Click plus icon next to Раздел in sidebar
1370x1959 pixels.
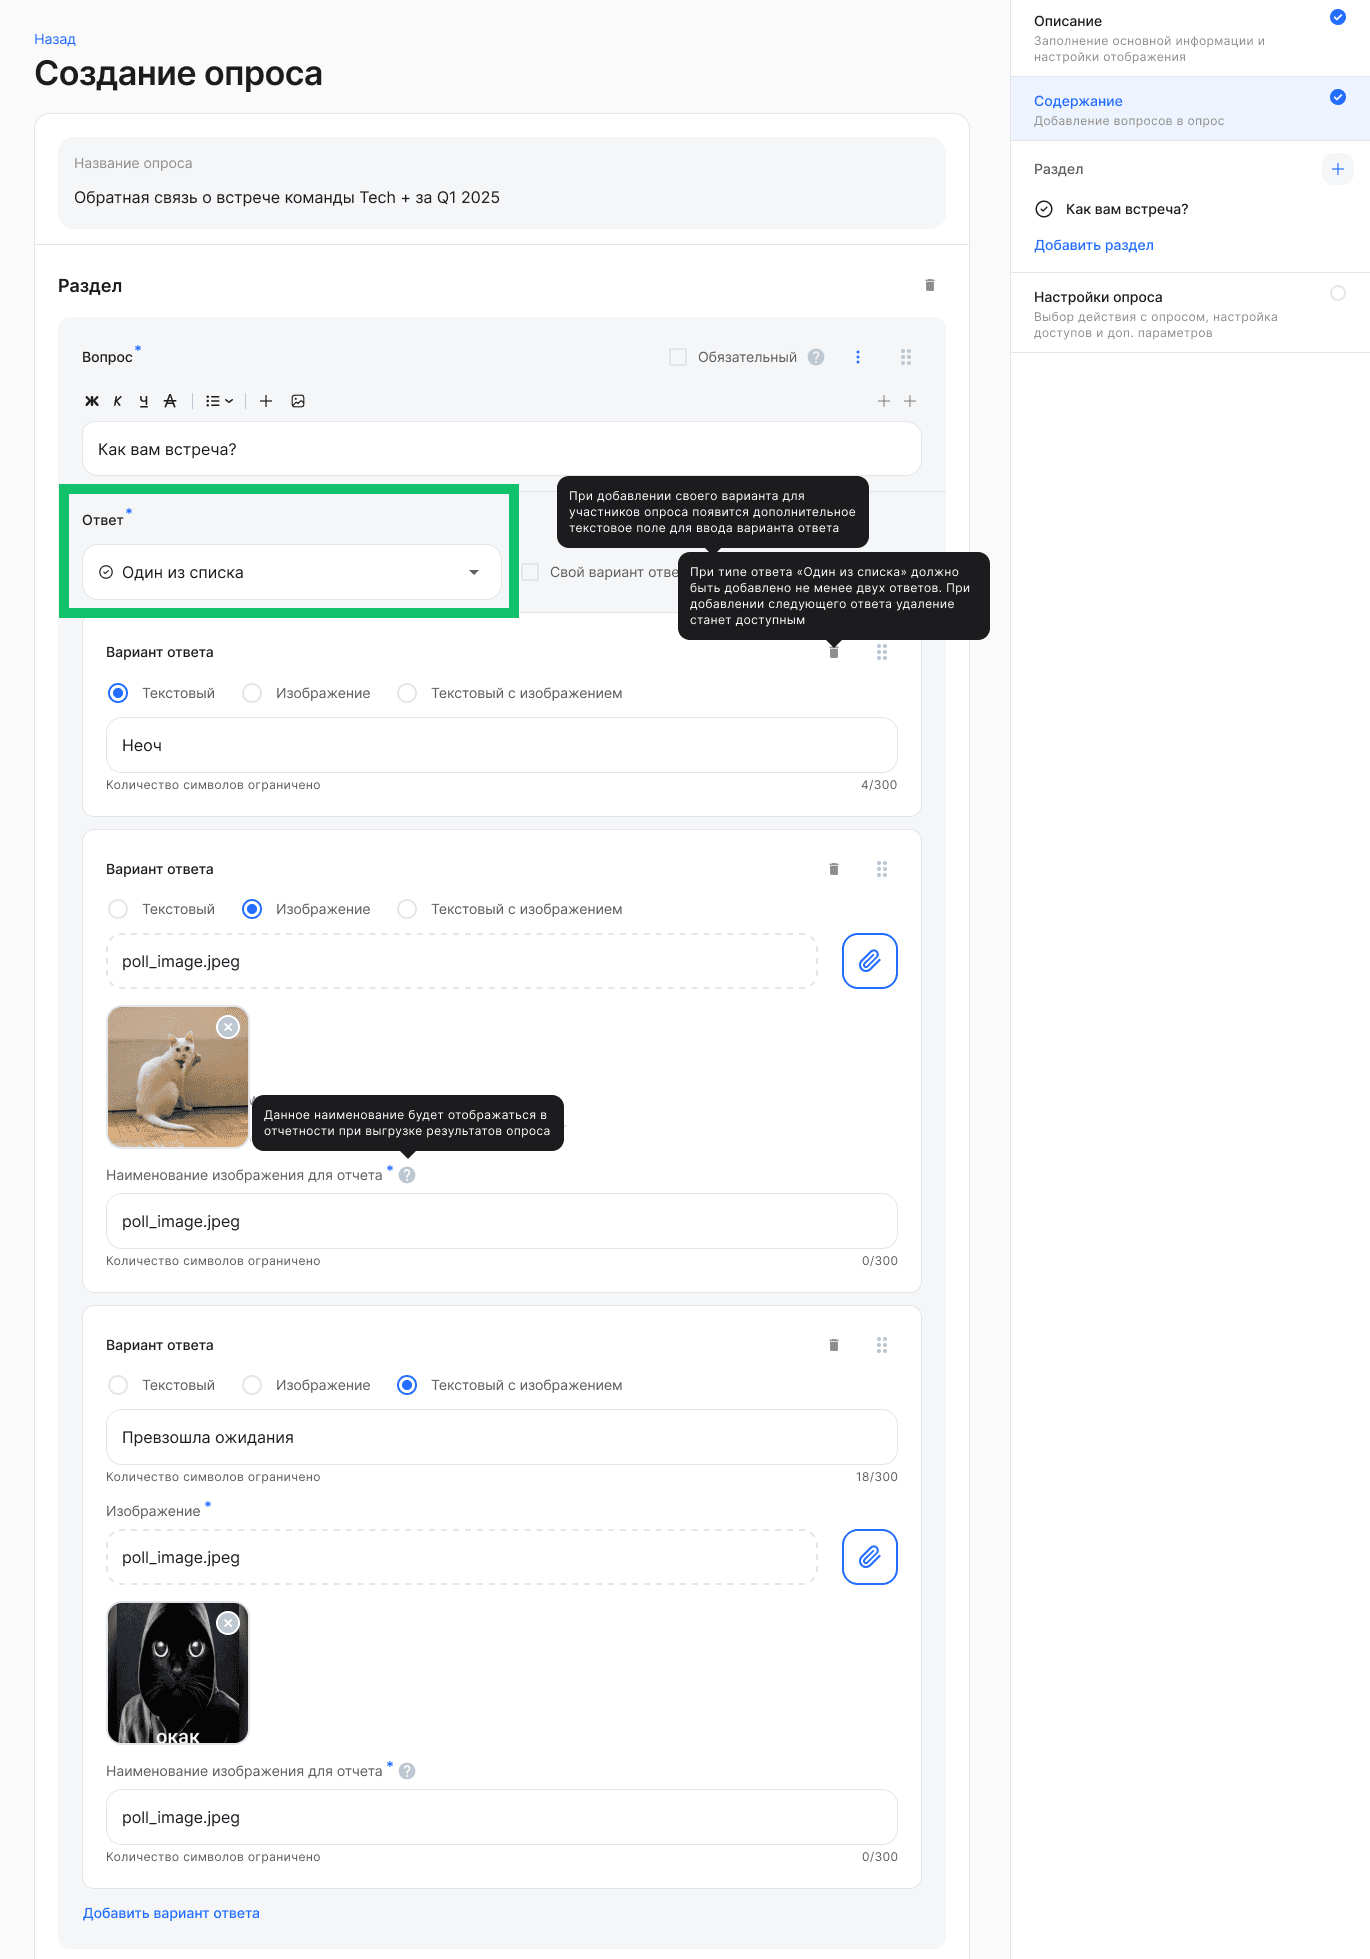click(x=1337, y=169)
